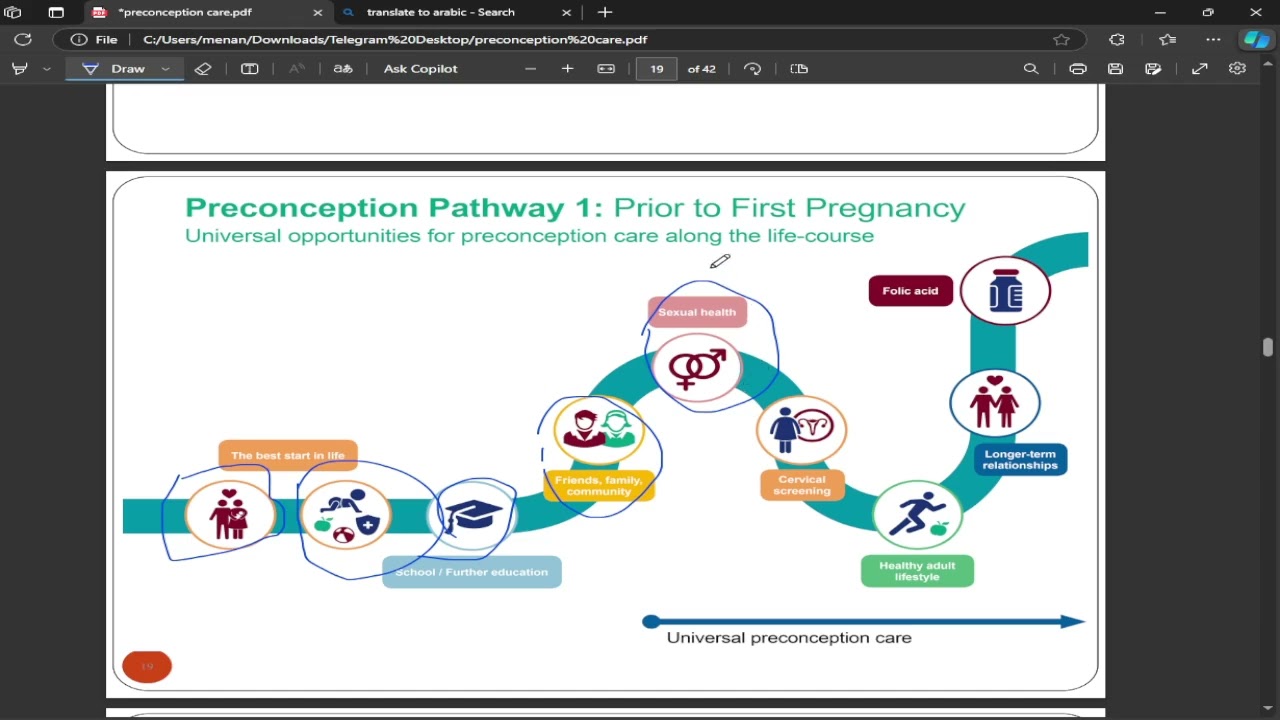
Task: Toggle the Draw tool
Action: [113, 69]
